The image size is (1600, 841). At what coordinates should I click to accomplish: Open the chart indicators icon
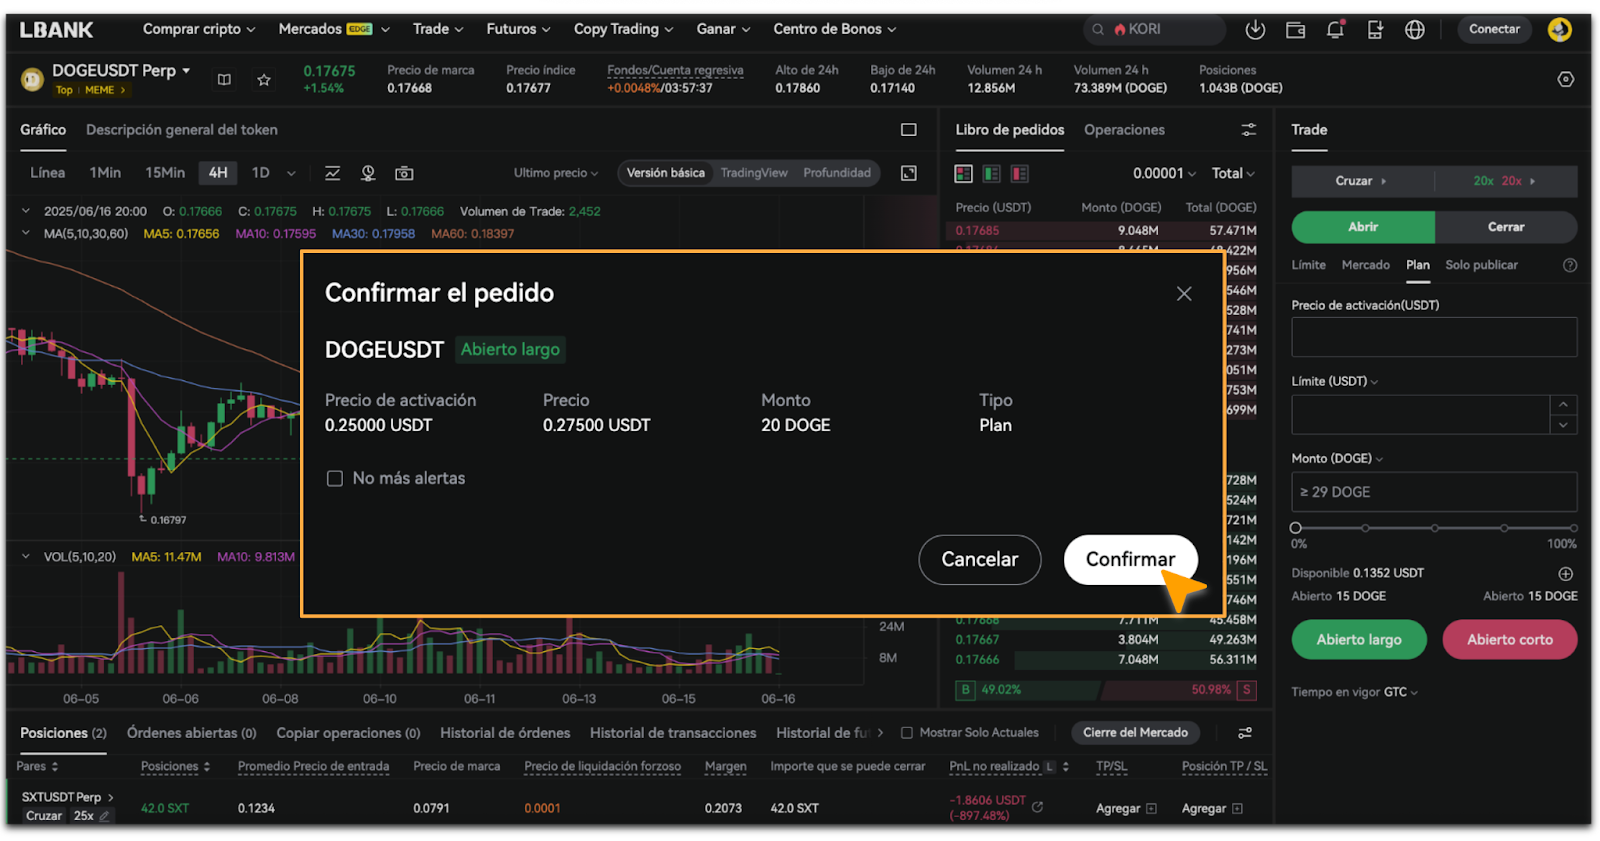coord(332,174)
